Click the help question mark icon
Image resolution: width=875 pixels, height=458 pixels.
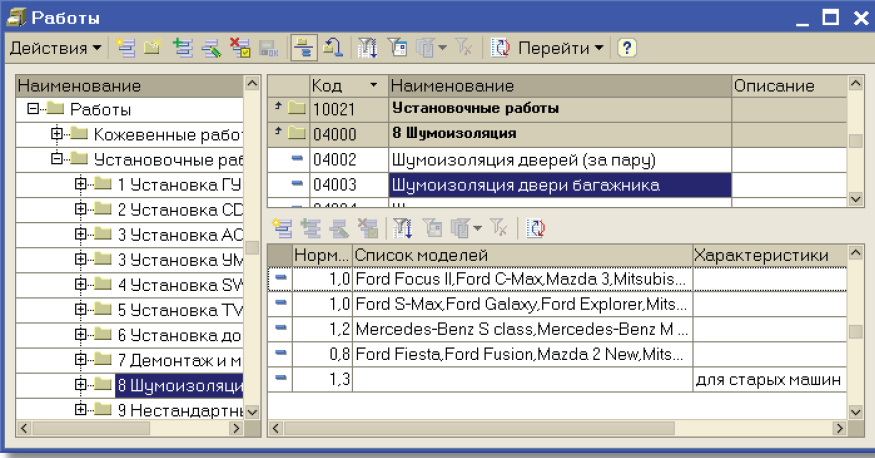coord(627,48)
